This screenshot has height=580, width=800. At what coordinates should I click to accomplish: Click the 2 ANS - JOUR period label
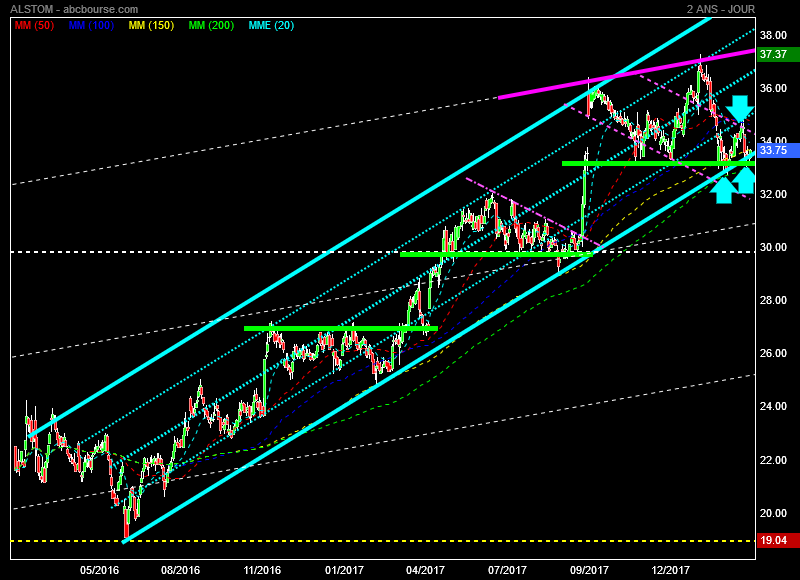(720, 9)
